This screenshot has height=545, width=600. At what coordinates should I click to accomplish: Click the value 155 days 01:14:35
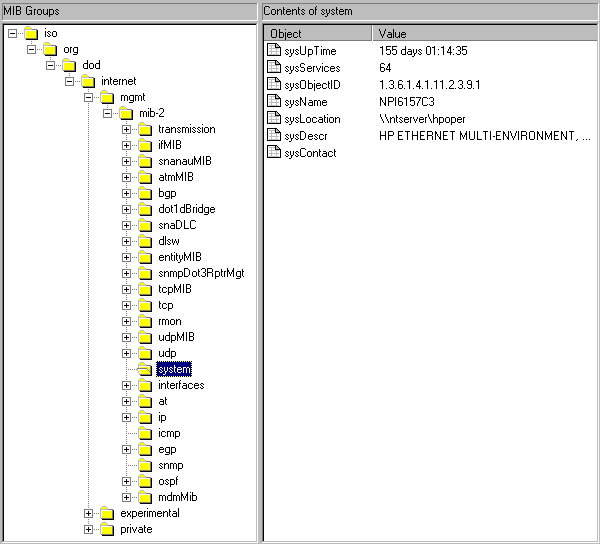pyautogui.click(x=423, y=51)
